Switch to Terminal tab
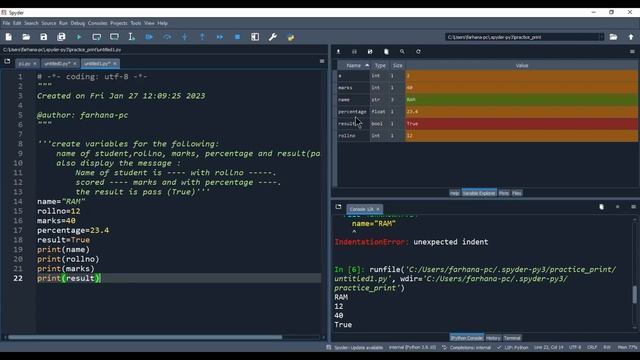 pyautogui.click(x=512, y=338)
